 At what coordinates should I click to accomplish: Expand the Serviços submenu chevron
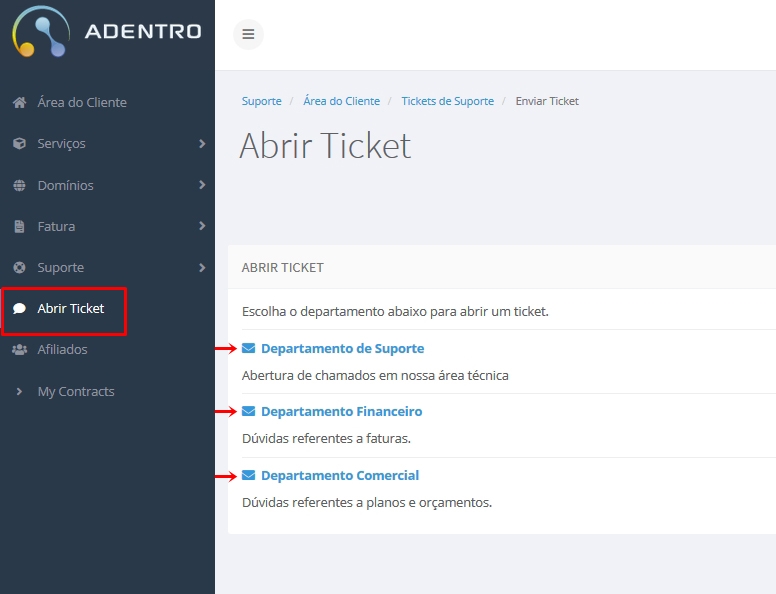(202, 144)
